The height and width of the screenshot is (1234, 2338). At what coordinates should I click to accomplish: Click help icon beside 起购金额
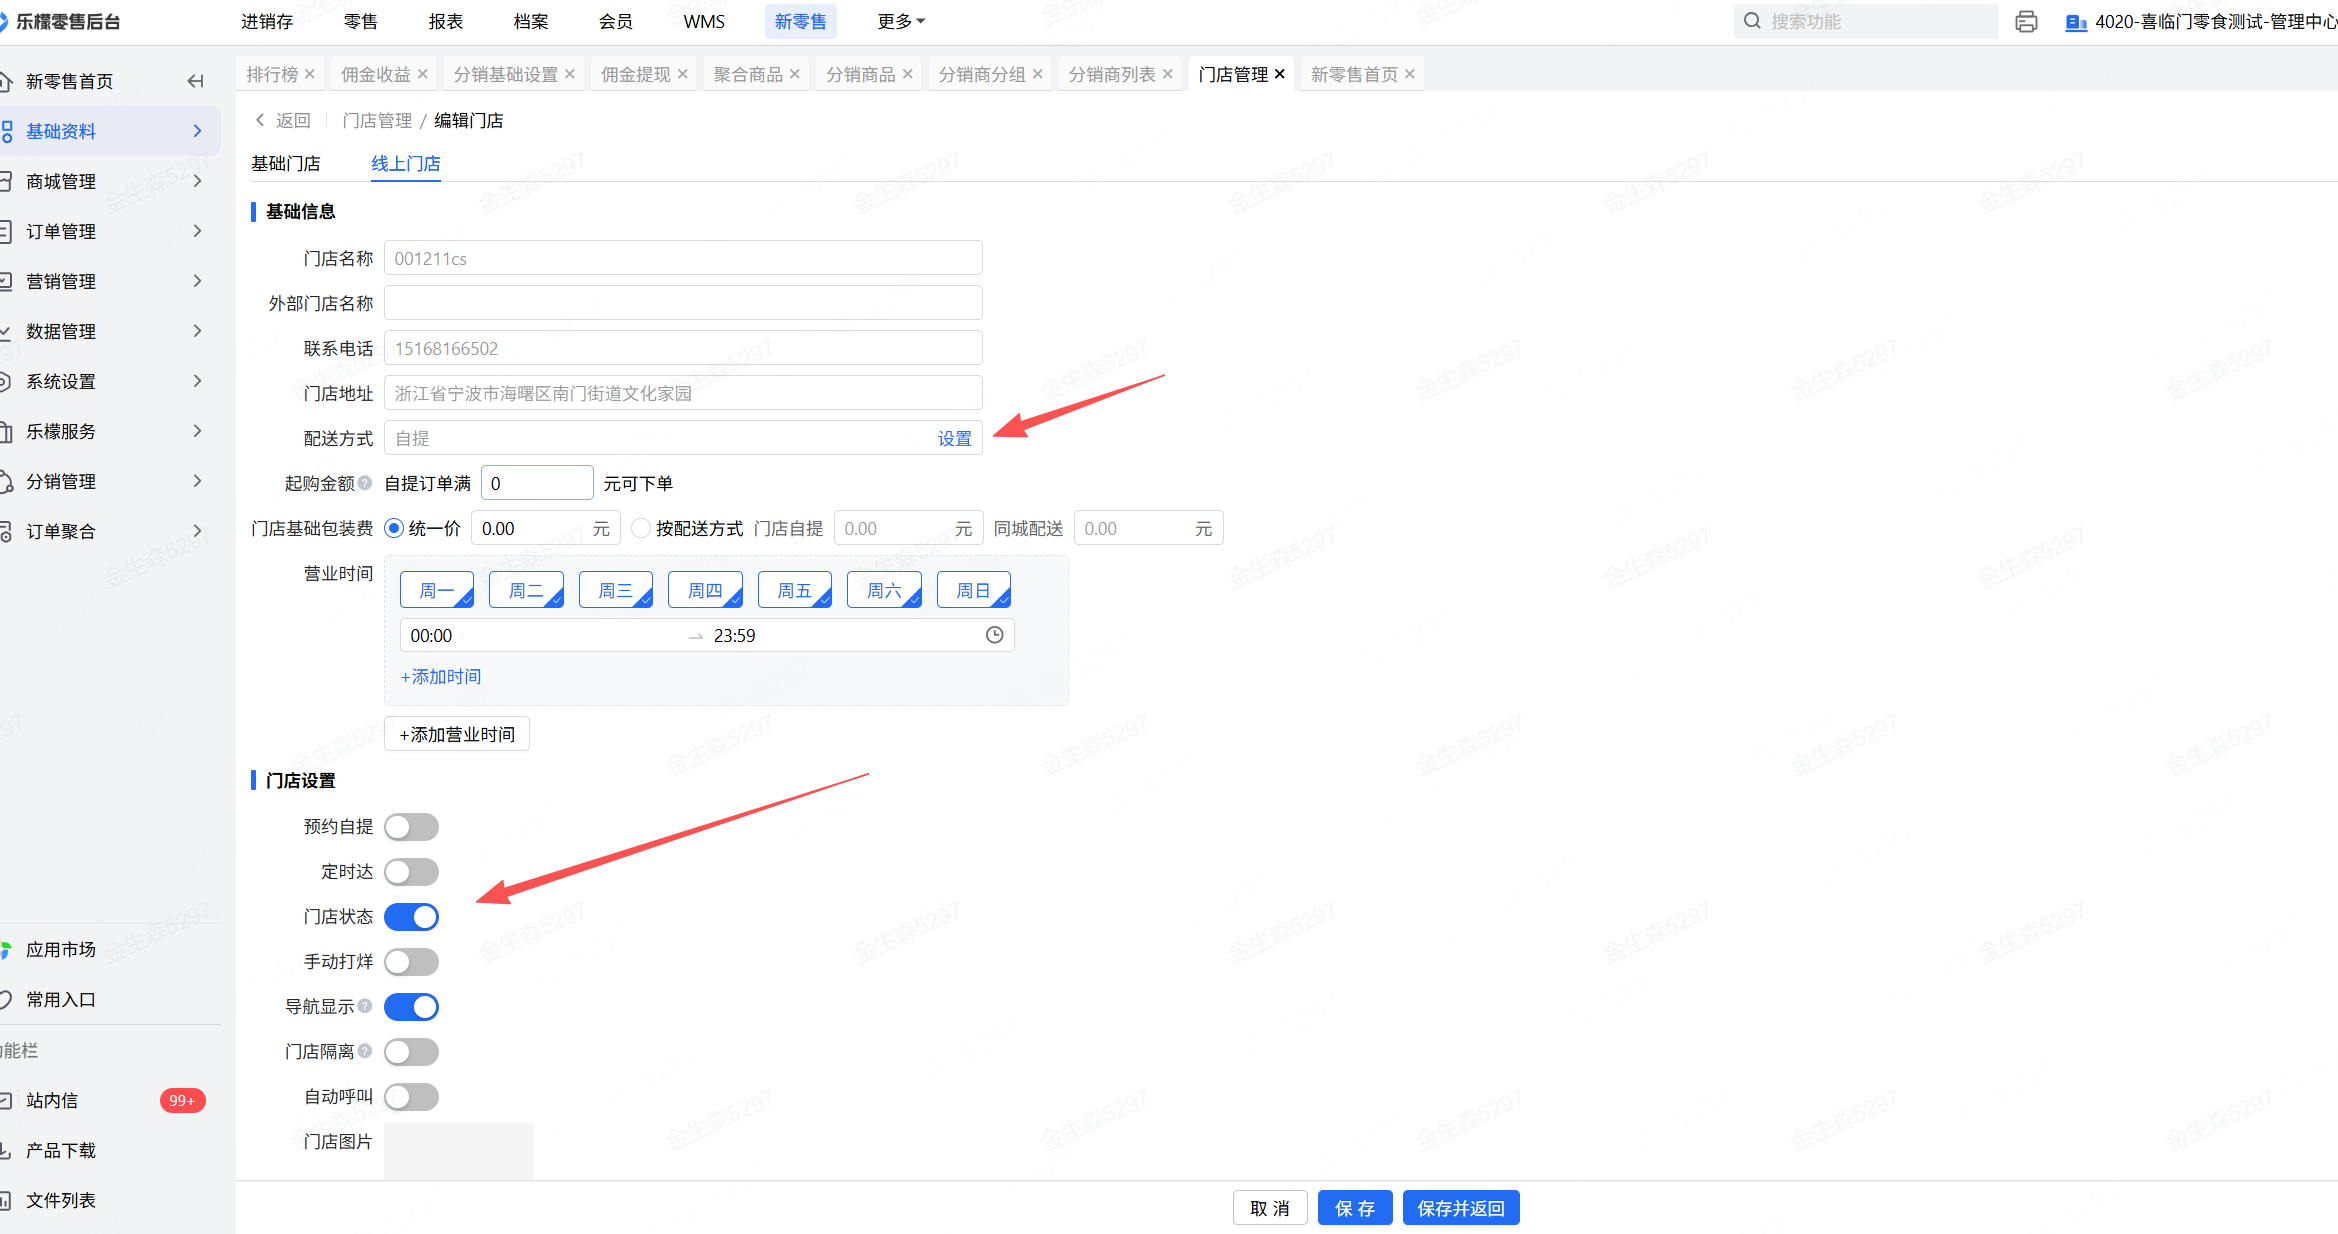365,483
